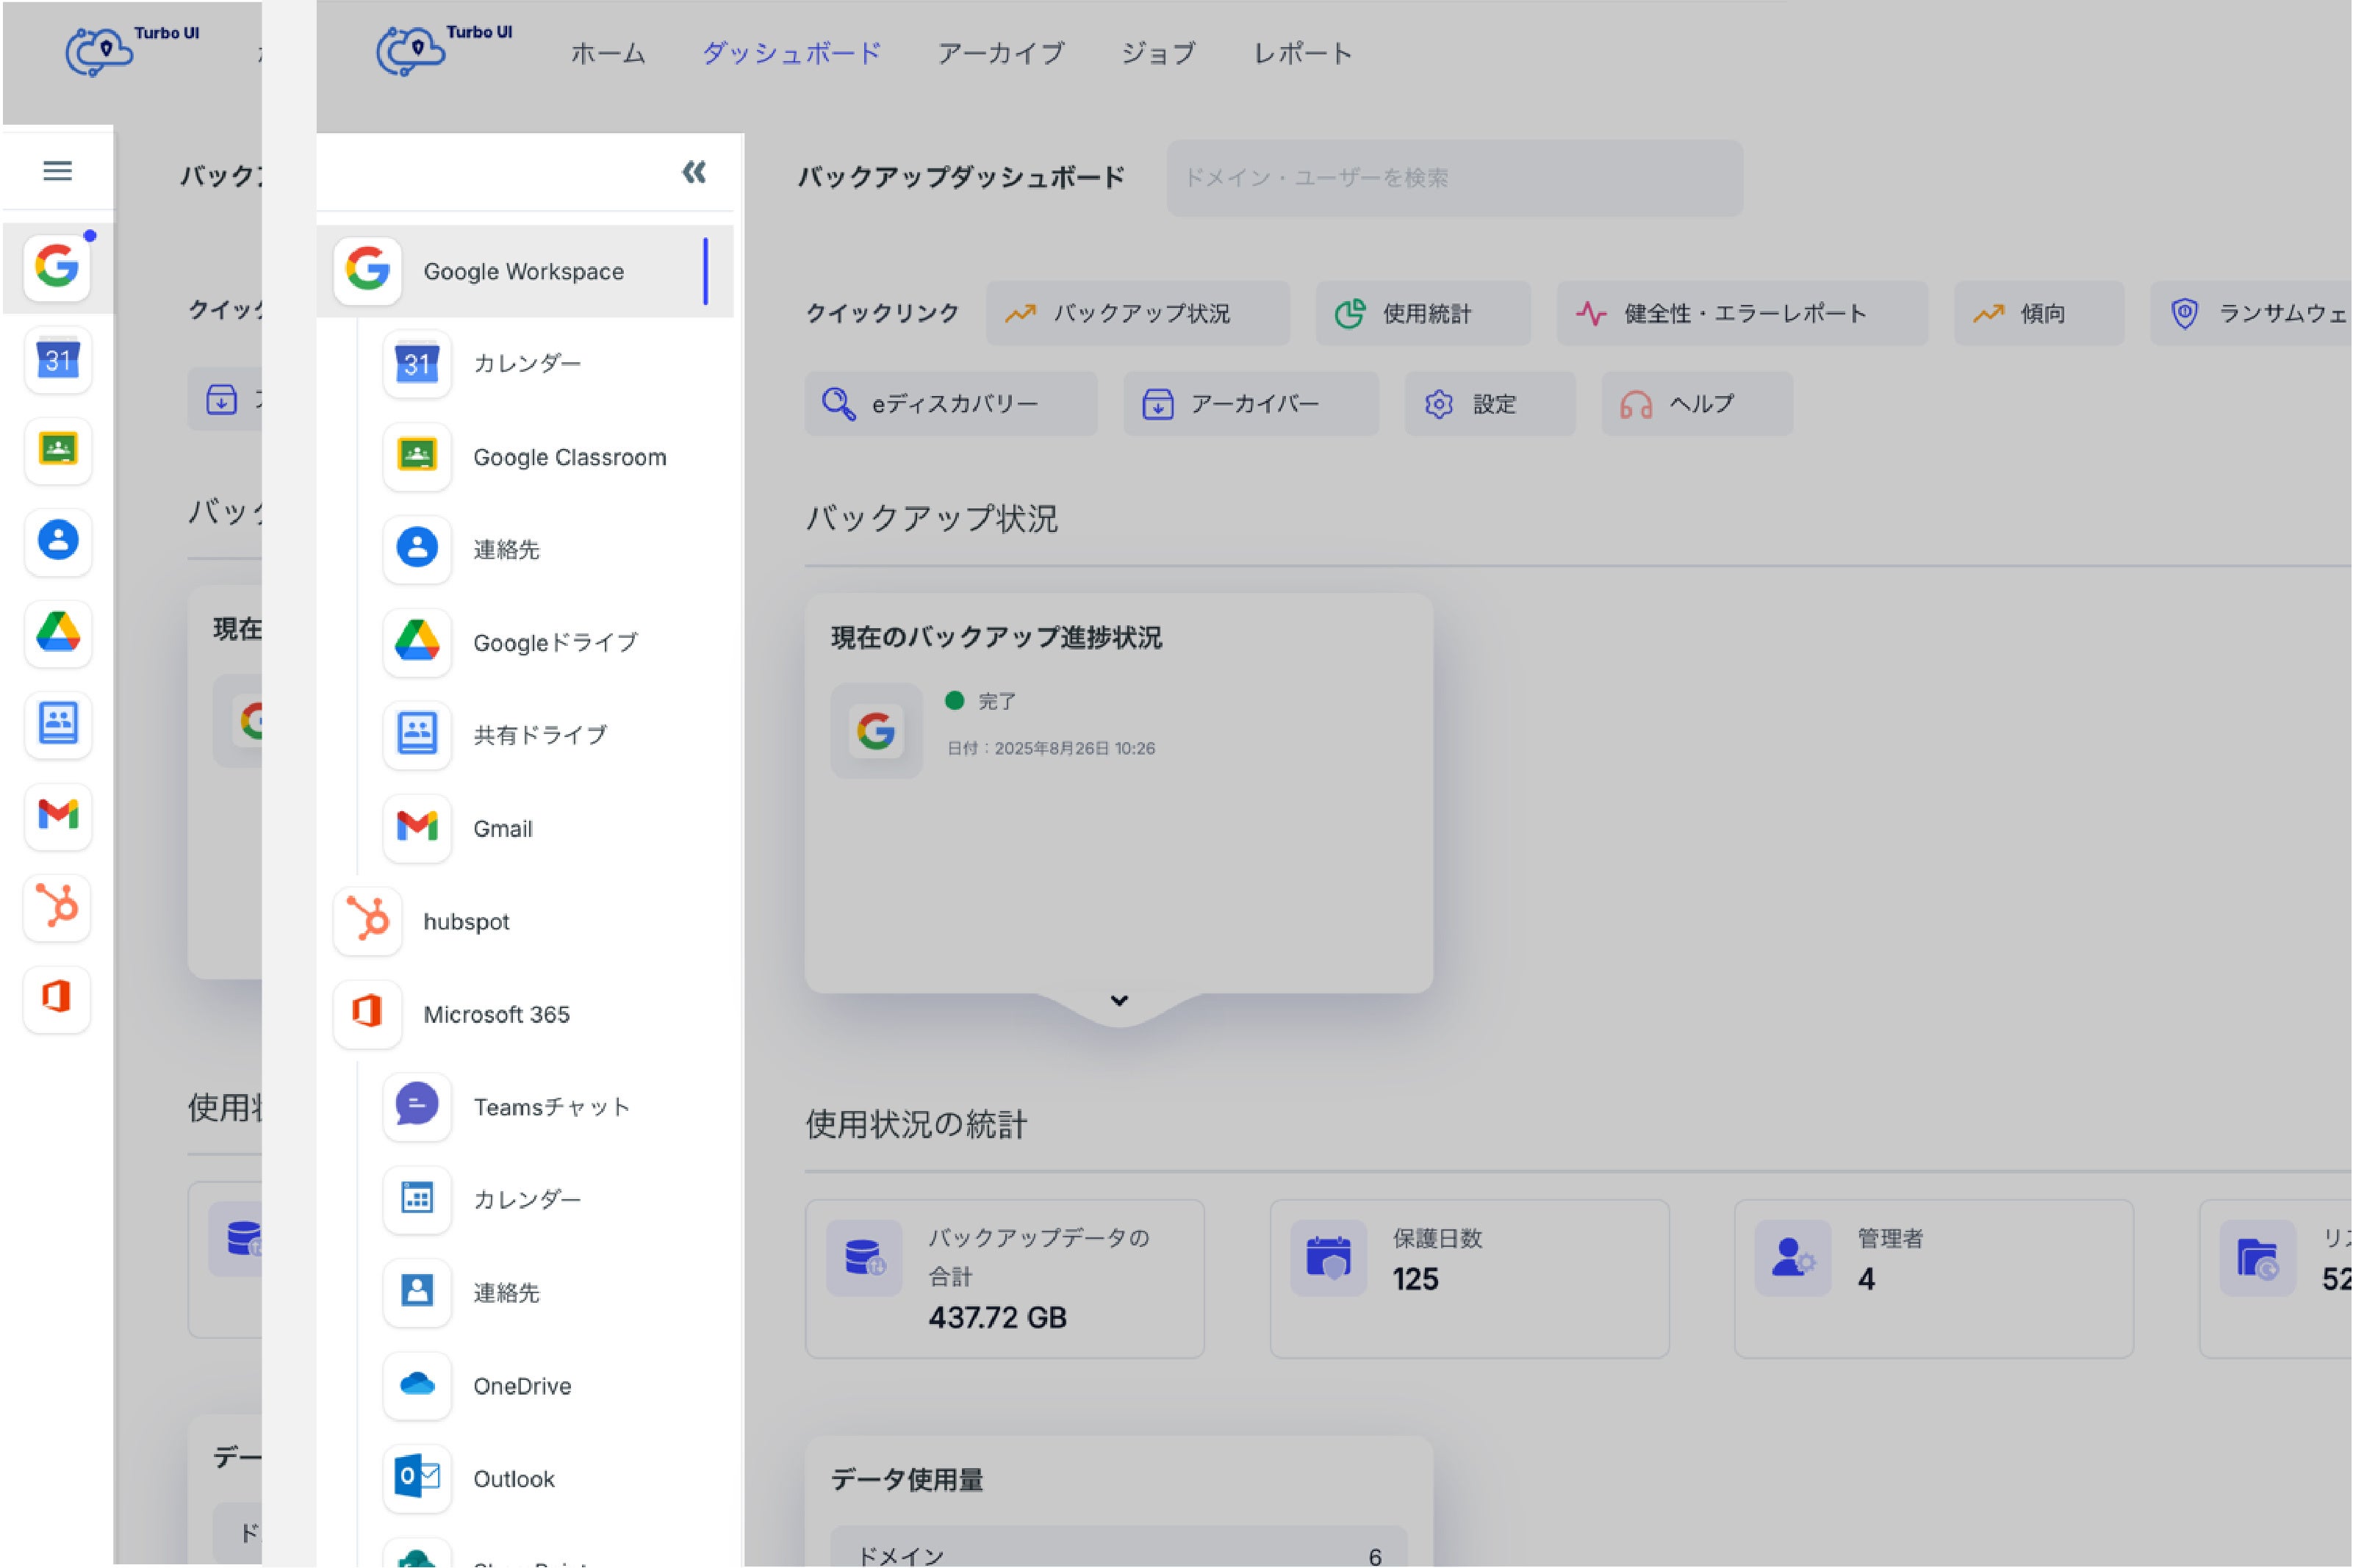Click 設定 gear quick link

click(x=1489, y=404)
